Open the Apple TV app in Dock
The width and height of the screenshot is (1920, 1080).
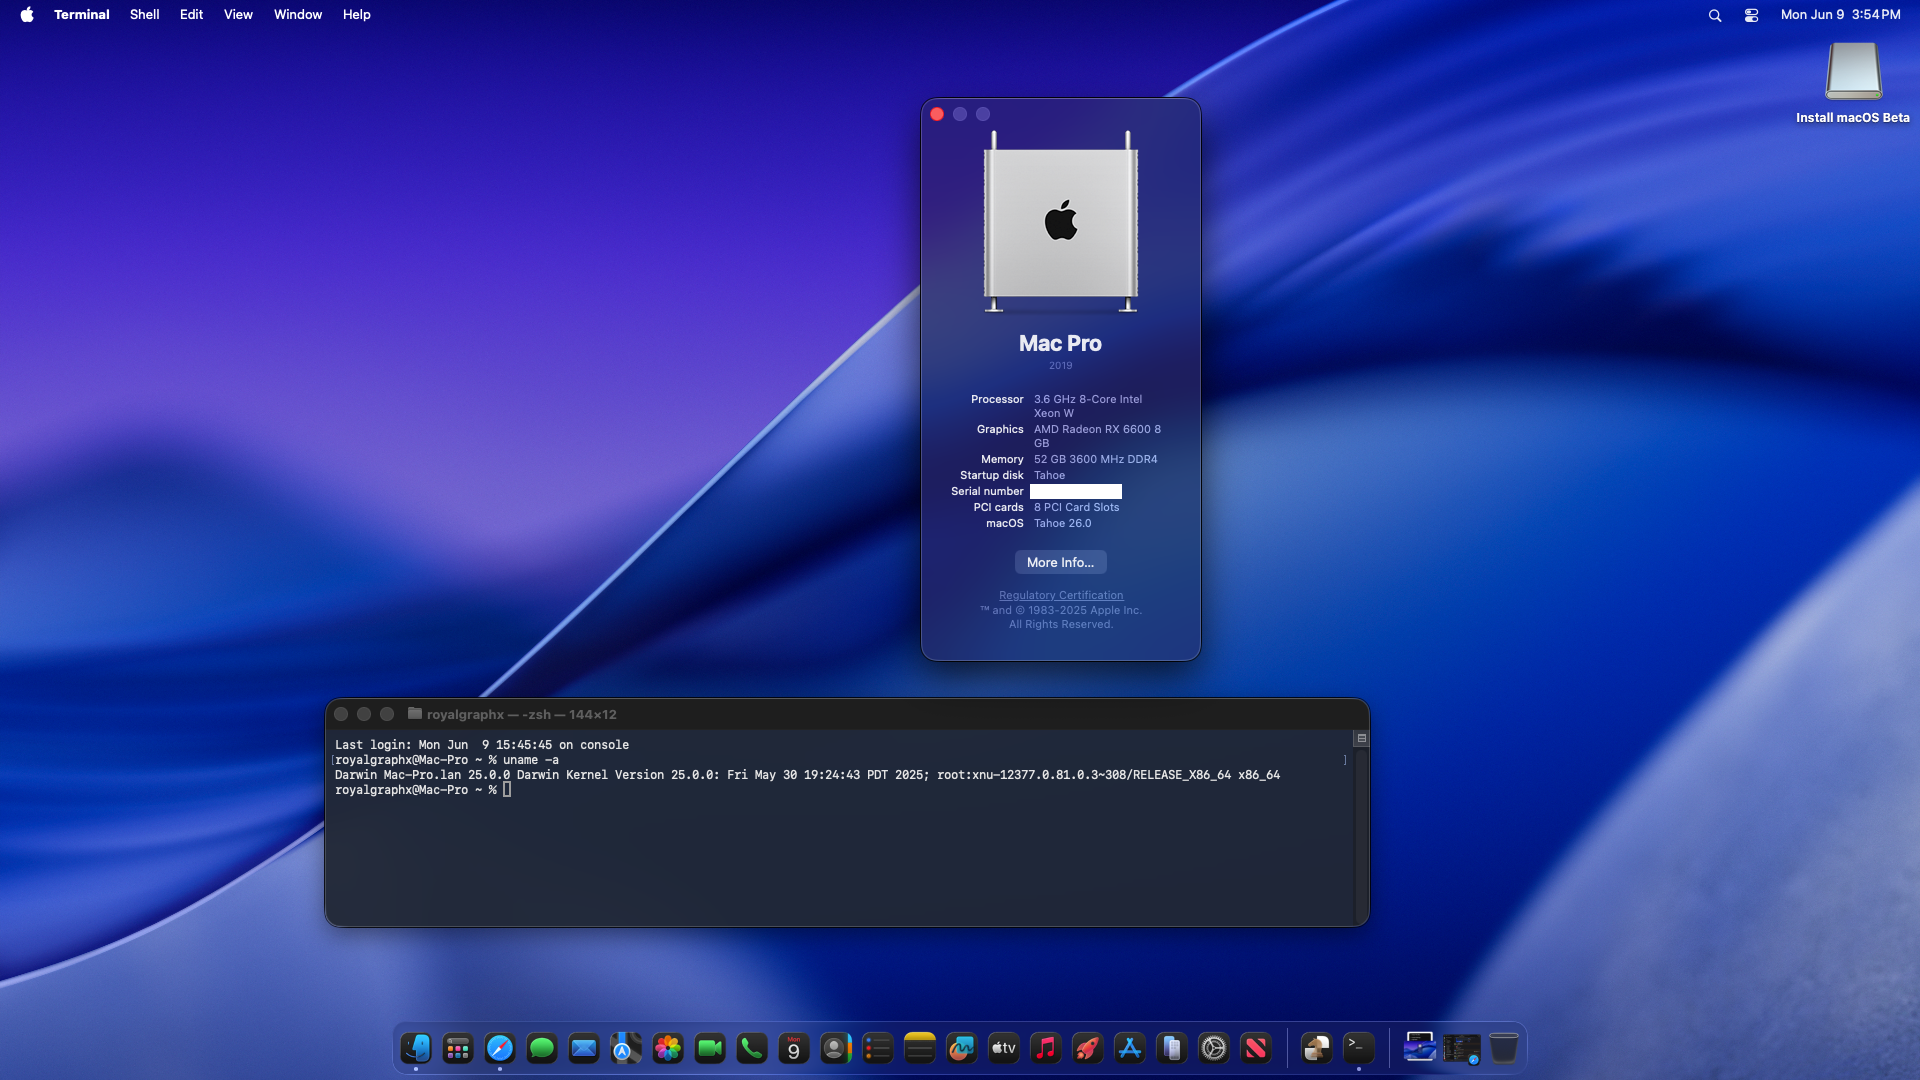tap(1004, 1048)
